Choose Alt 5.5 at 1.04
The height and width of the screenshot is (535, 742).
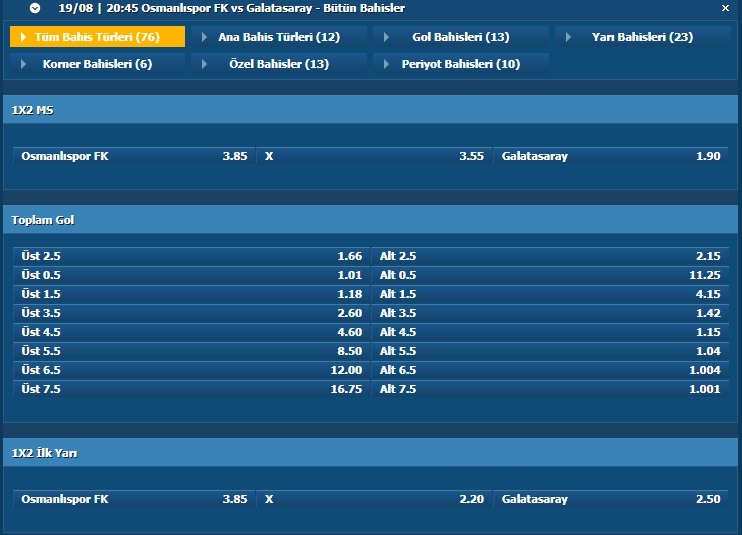tap(550, 351)
